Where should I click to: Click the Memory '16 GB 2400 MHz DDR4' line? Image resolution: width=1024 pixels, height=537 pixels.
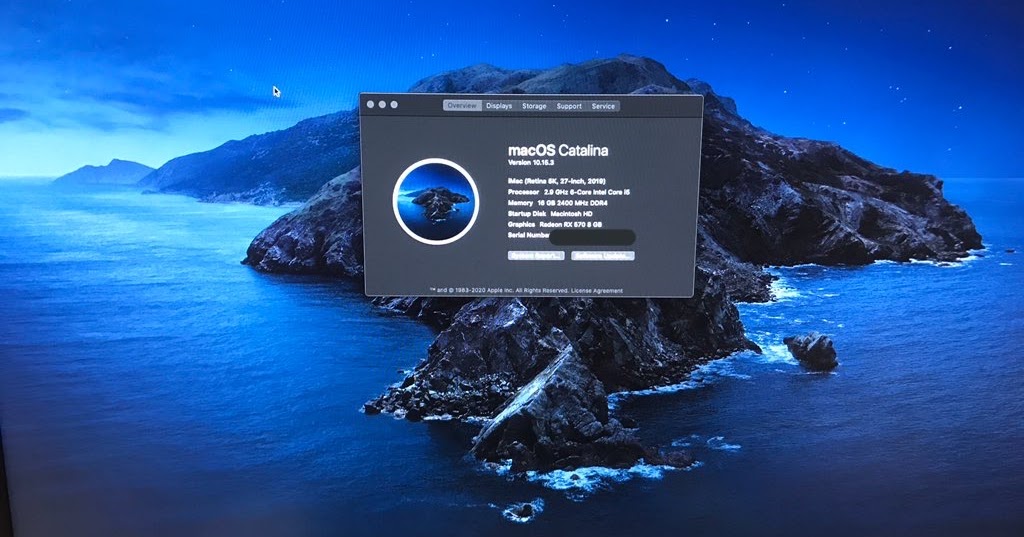[x=558, y=203]
